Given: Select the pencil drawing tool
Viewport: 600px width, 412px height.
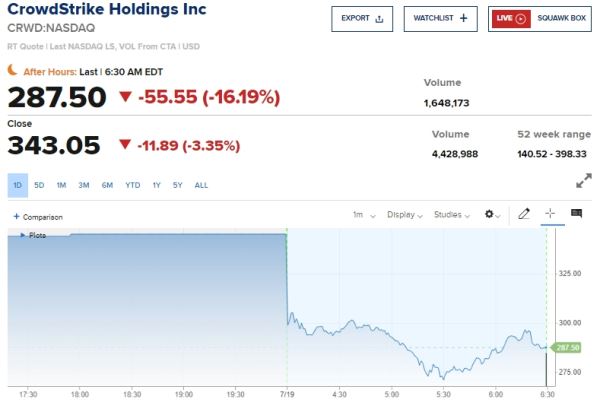Looking at the screenshot, I should click(523, 213).
